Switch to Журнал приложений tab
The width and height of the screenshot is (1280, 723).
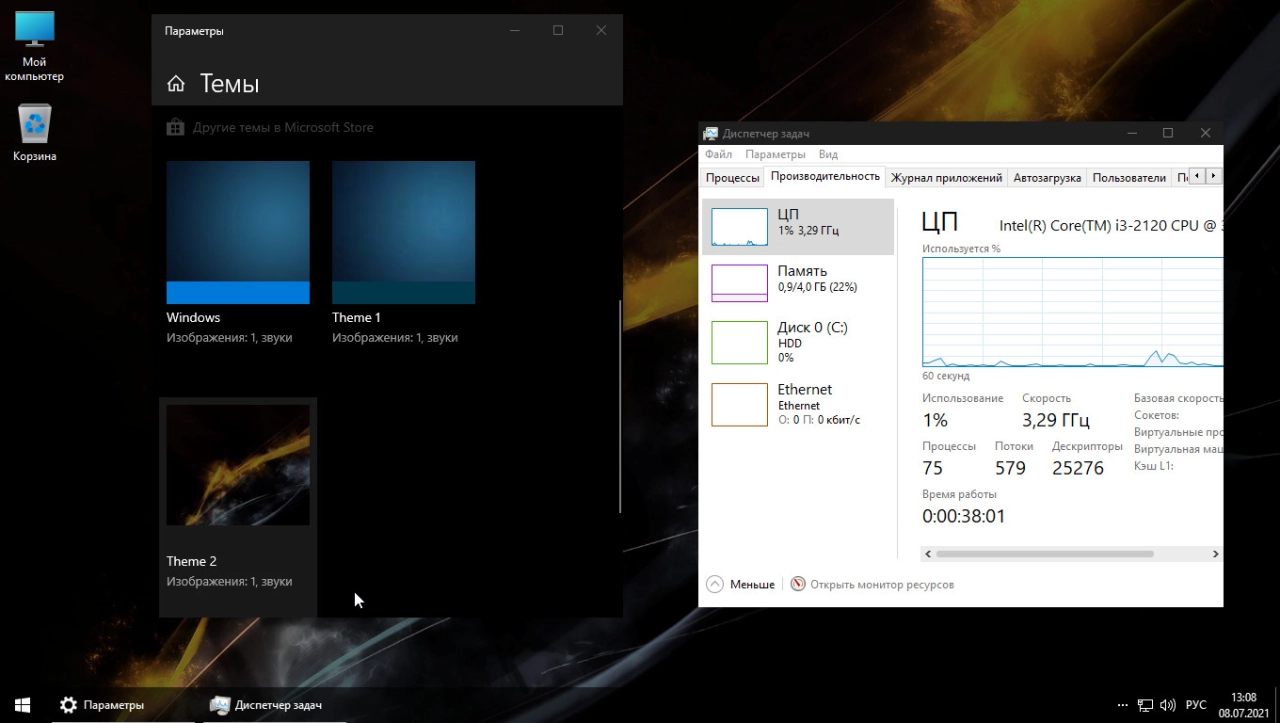(x=946, y=178)
